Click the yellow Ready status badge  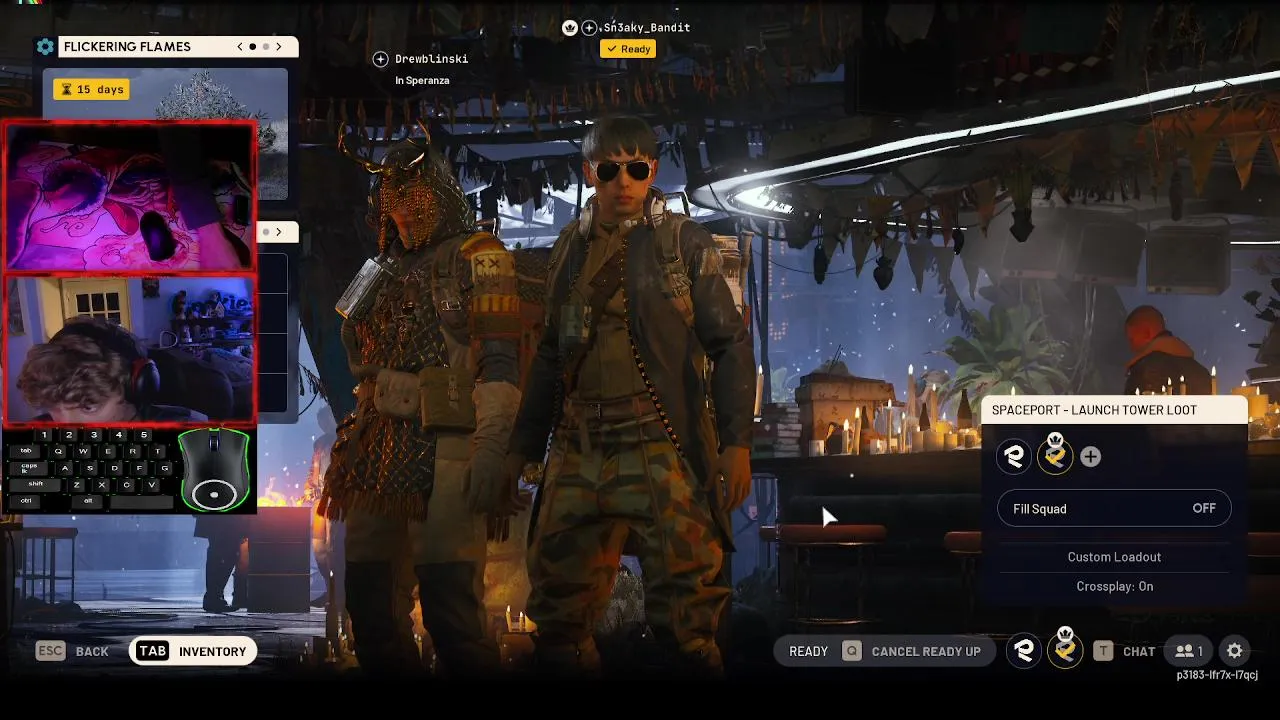click(x=628, y=49)
